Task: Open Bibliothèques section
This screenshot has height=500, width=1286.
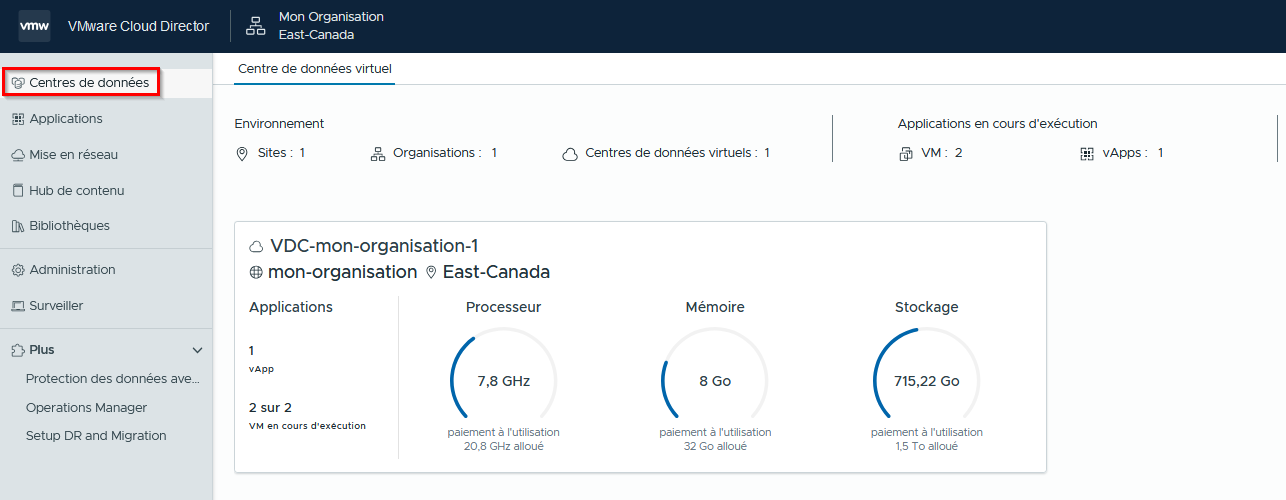Action: 70,226
